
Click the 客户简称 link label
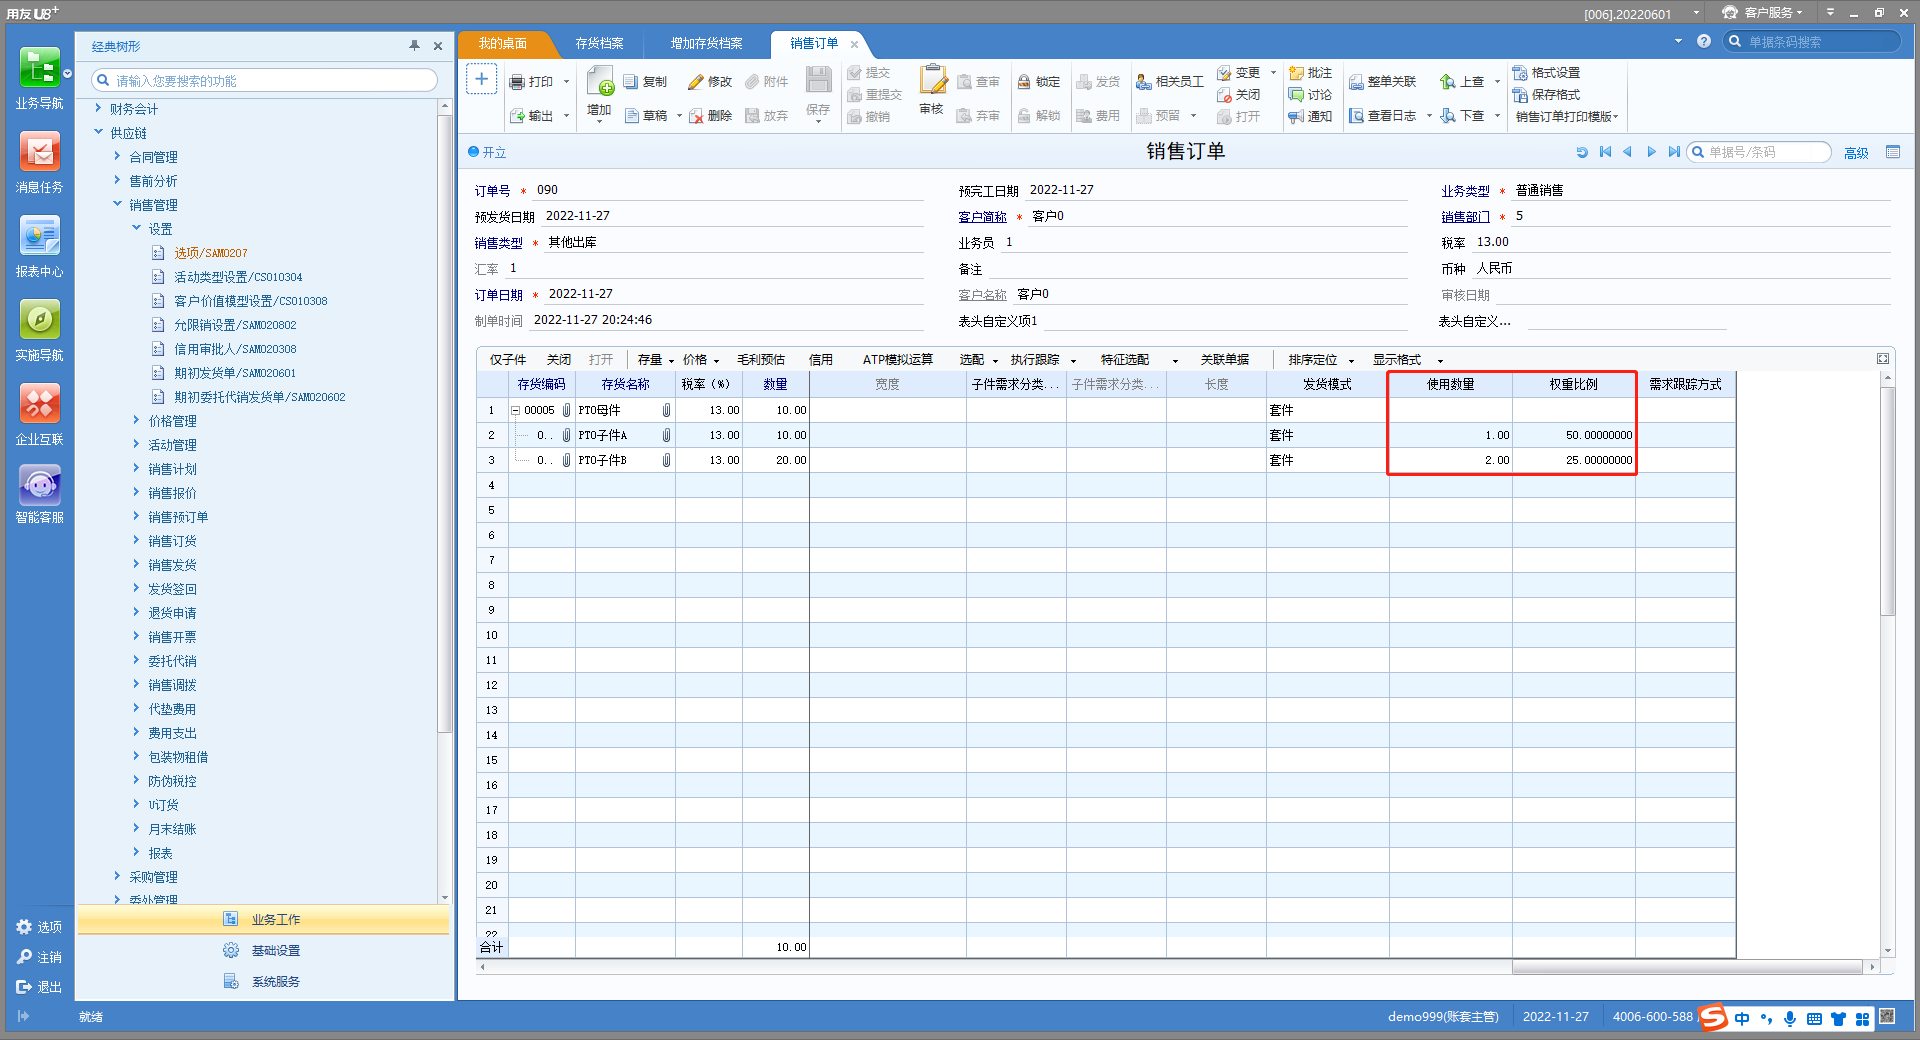click(982, 217)
